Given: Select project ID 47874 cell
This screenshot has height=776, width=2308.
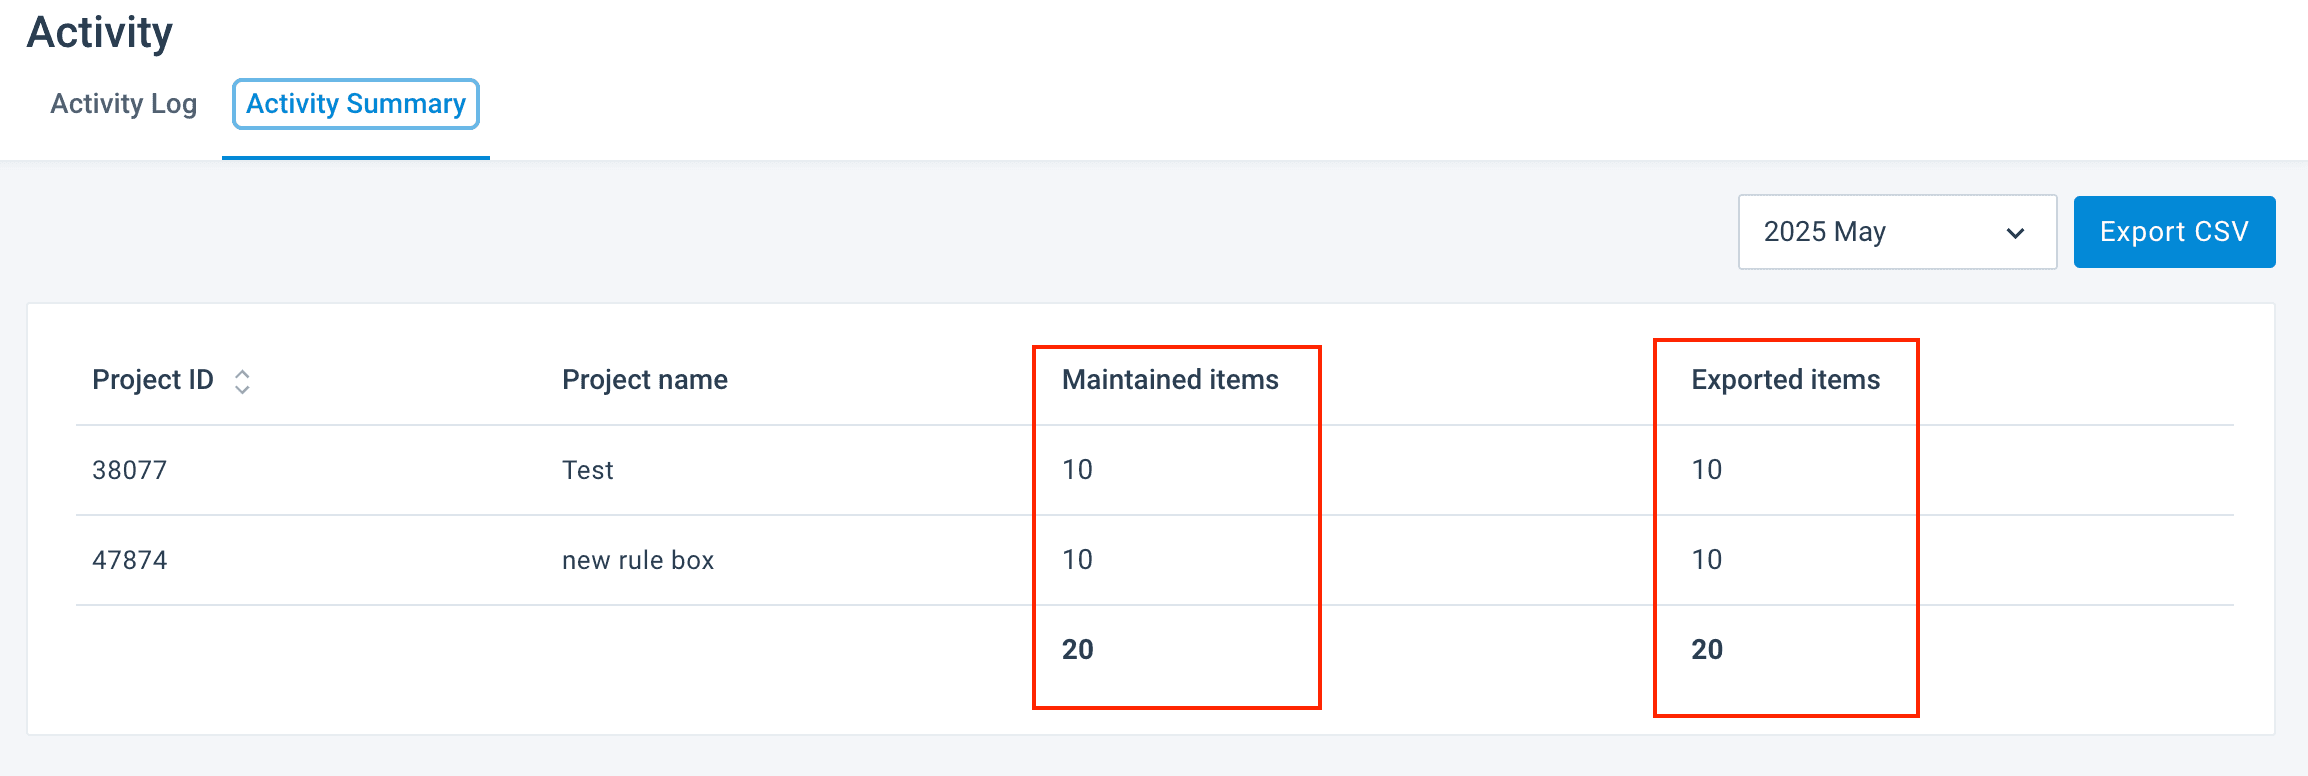Looking at the screenshot, I should pyautogui.click(x=130, y=560).
